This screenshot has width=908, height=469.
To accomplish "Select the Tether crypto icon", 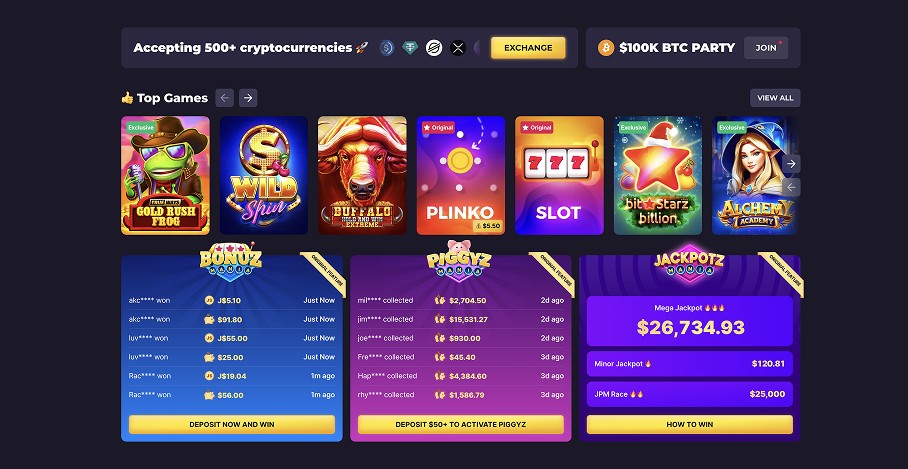I will [410, 47].
